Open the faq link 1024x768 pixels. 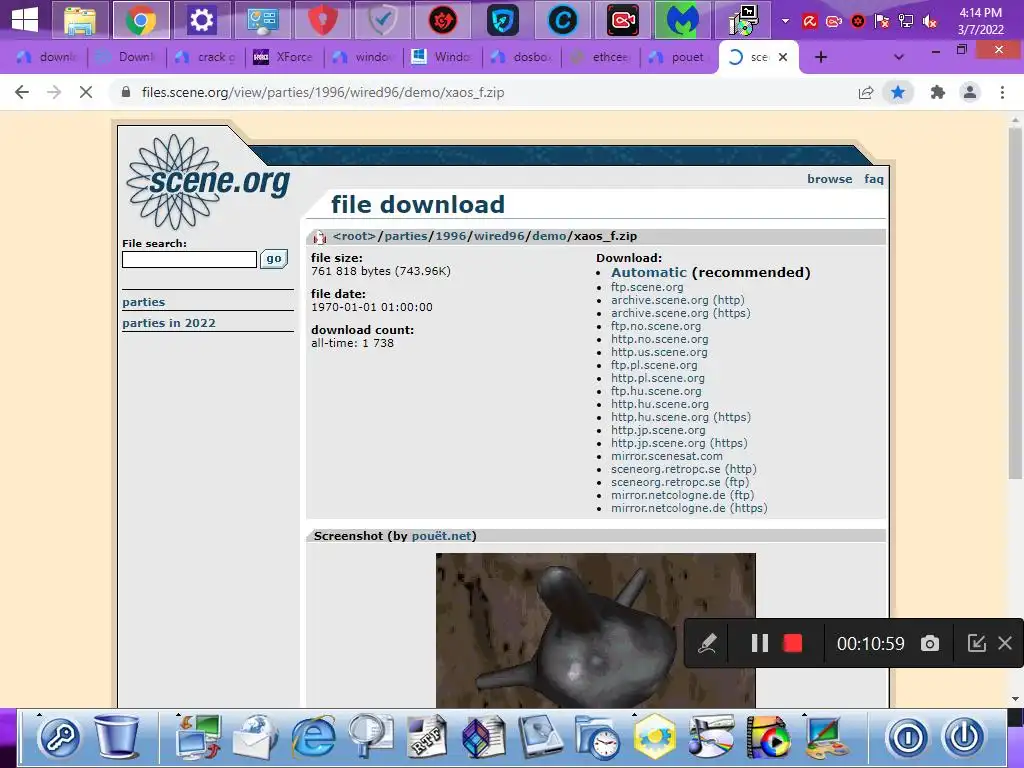[874, 179]
